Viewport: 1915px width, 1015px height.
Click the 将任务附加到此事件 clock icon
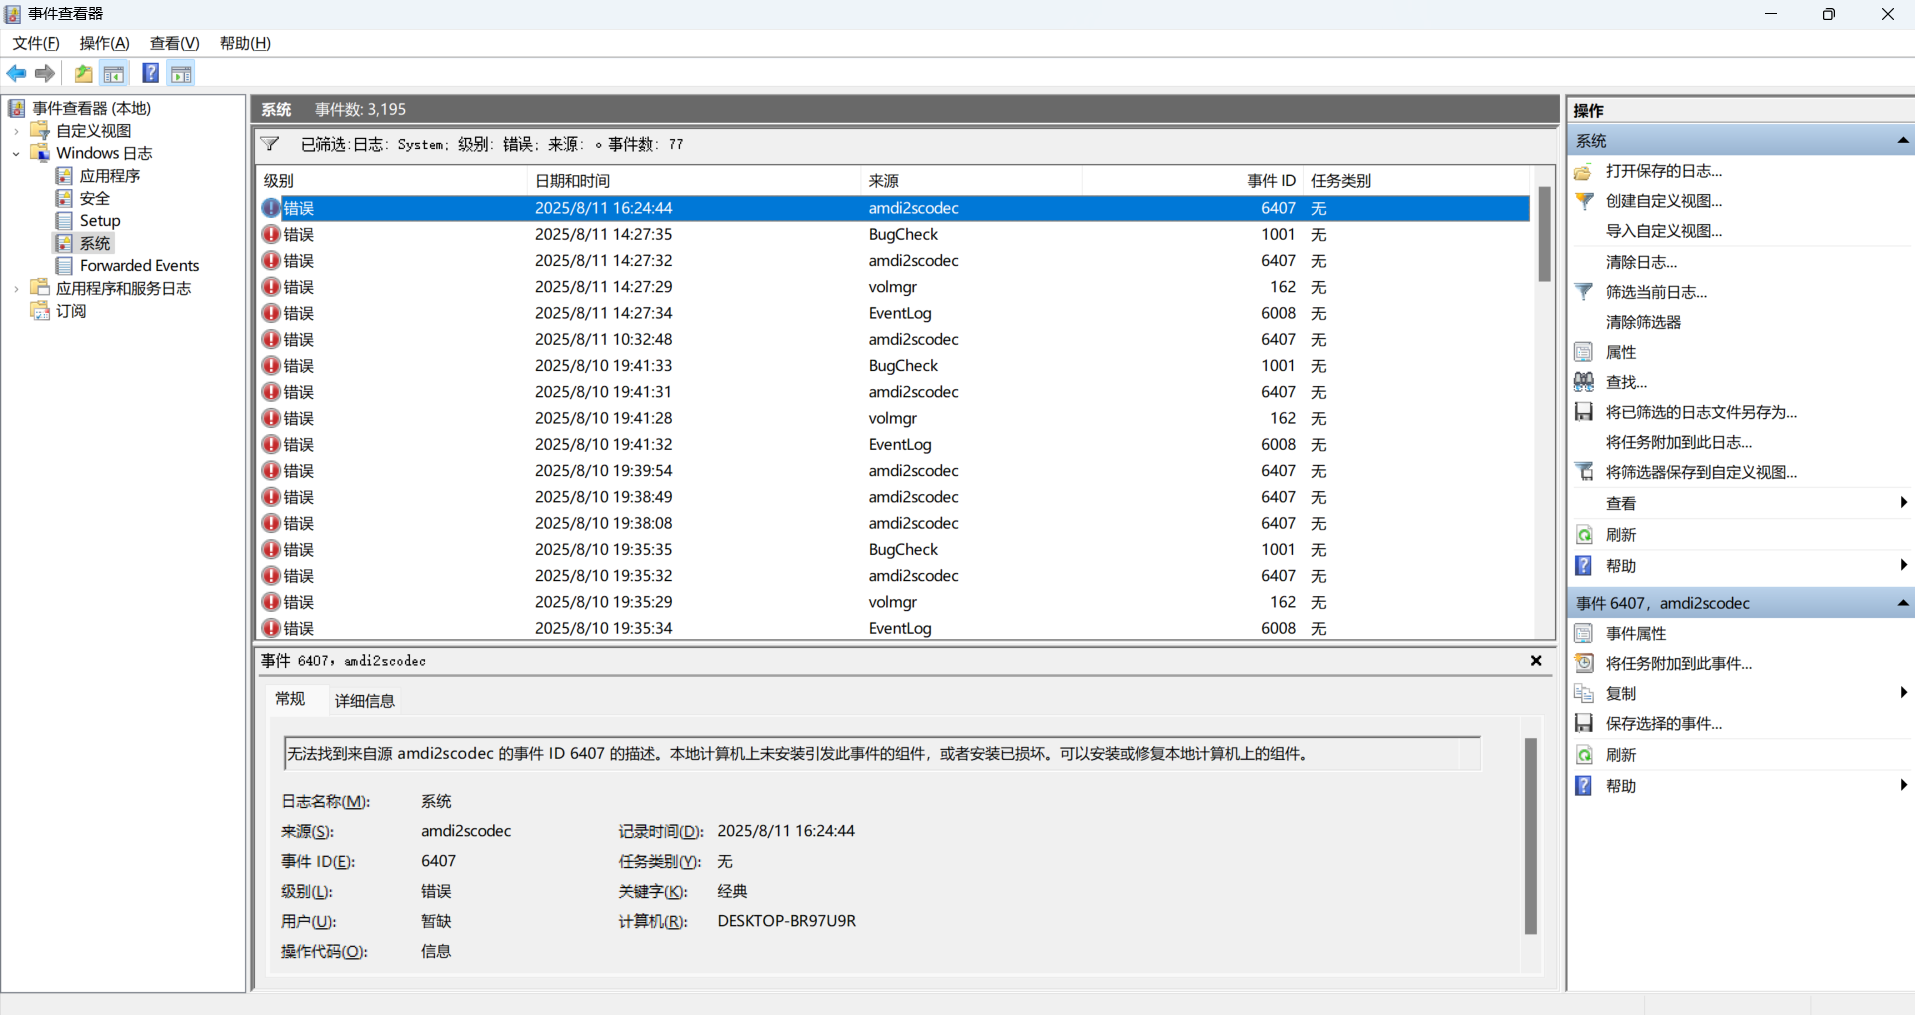point(1584,663)
